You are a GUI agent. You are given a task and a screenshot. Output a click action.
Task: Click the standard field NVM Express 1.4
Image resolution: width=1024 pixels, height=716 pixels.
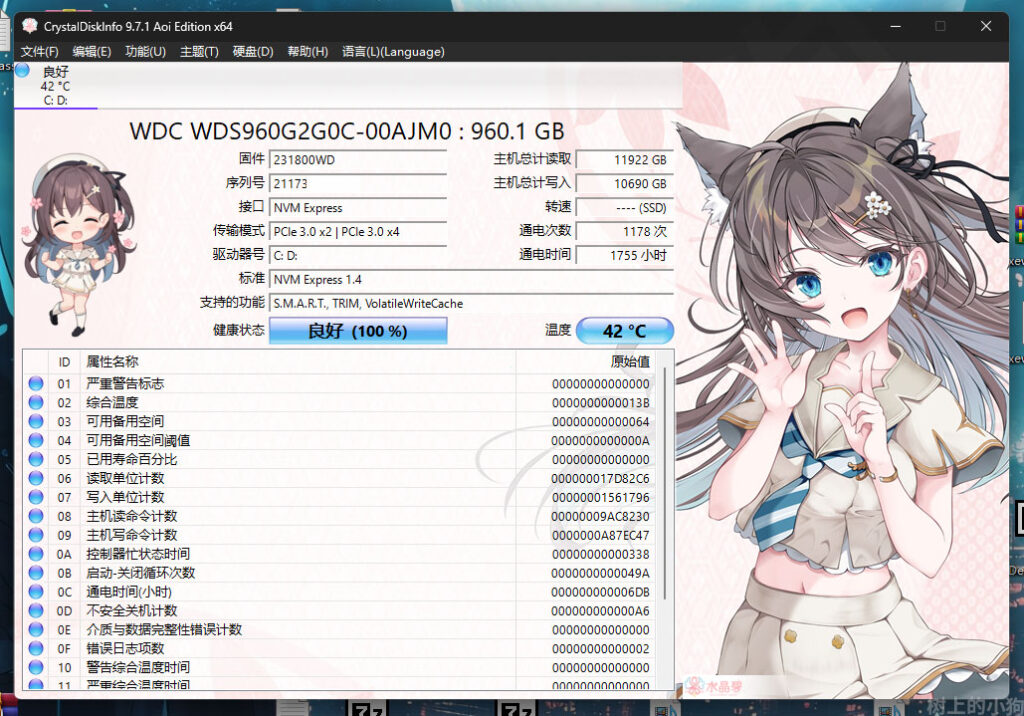[471, 280]
